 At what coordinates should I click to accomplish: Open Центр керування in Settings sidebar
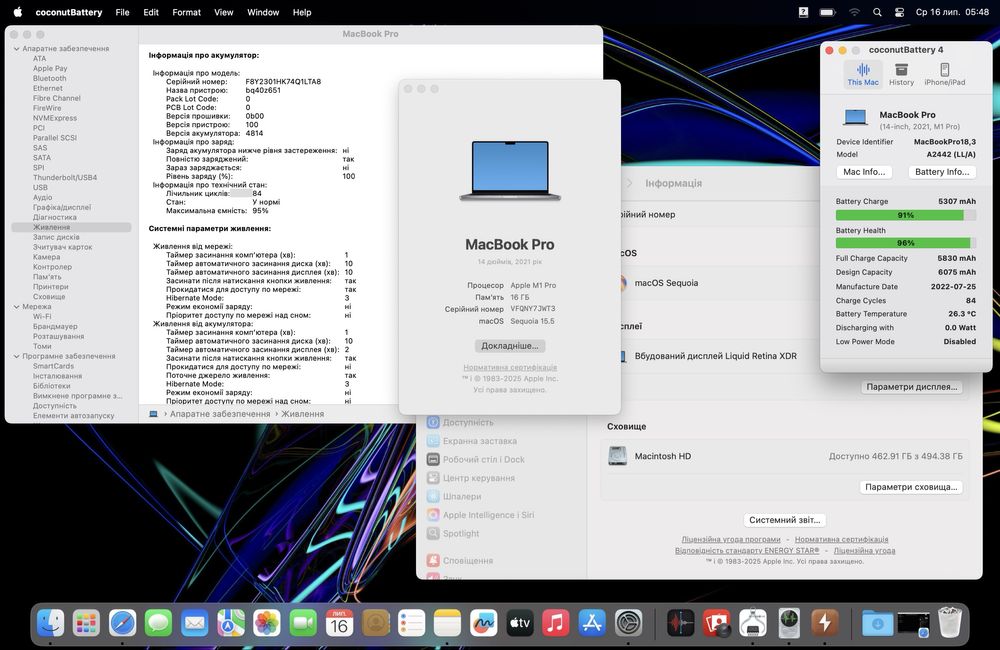(x=478, y=478)
